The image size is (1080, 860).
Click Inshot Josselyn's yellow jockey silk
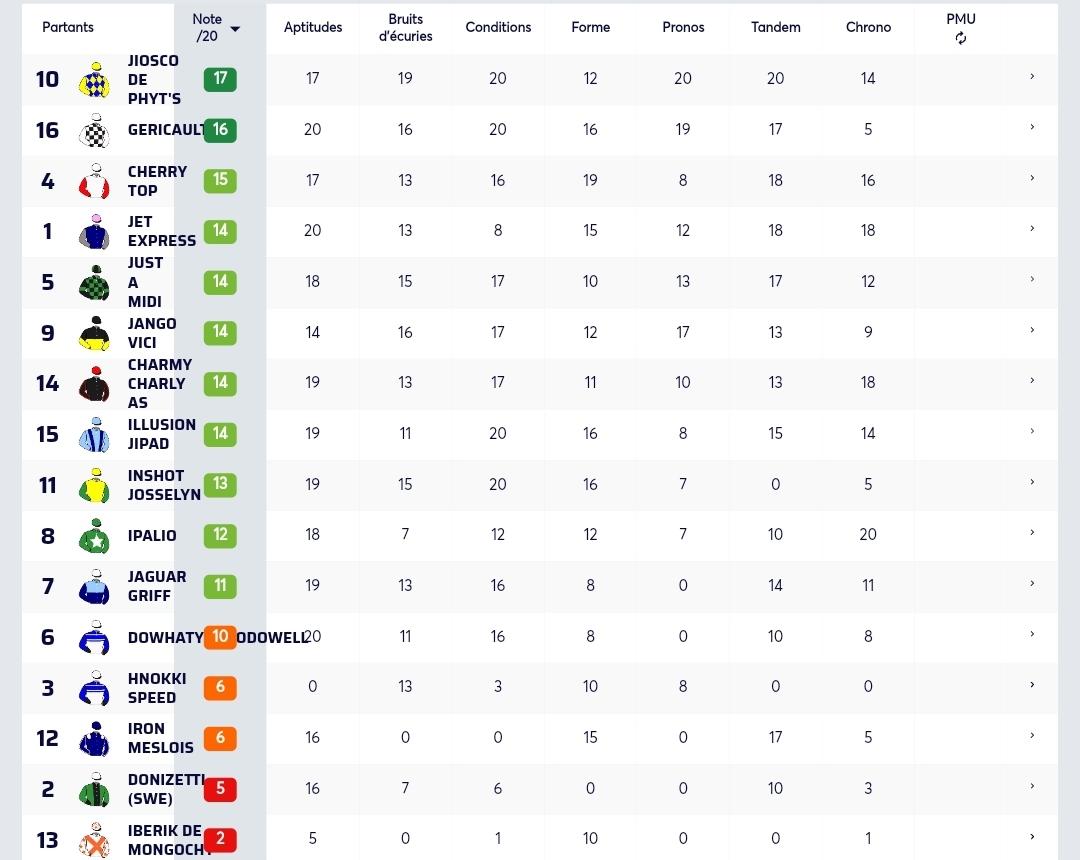click(x=94, y=485)
